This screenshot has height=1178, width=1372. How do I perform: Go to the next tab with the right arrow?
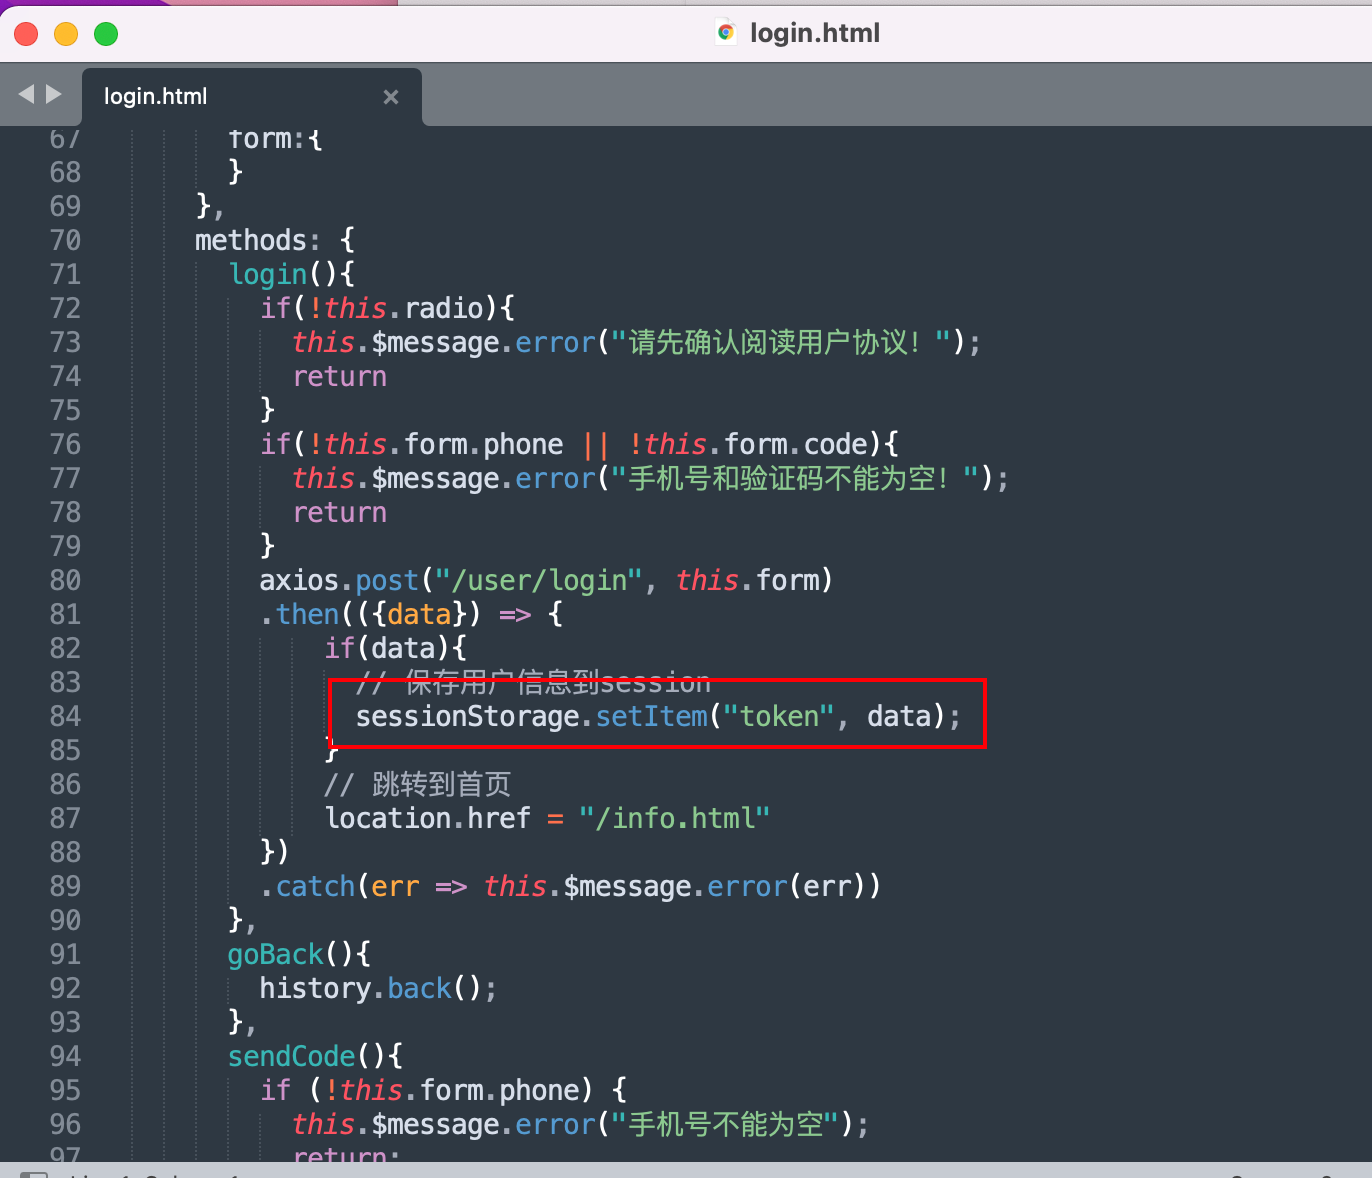point(54,94)
